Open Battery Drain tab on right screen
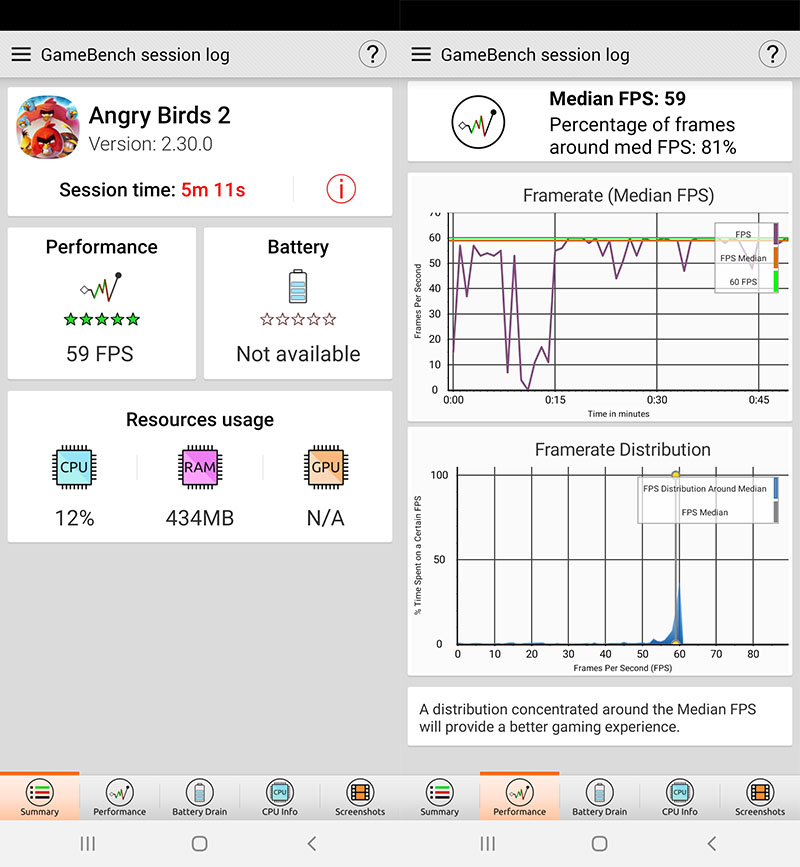 [600, 796]
